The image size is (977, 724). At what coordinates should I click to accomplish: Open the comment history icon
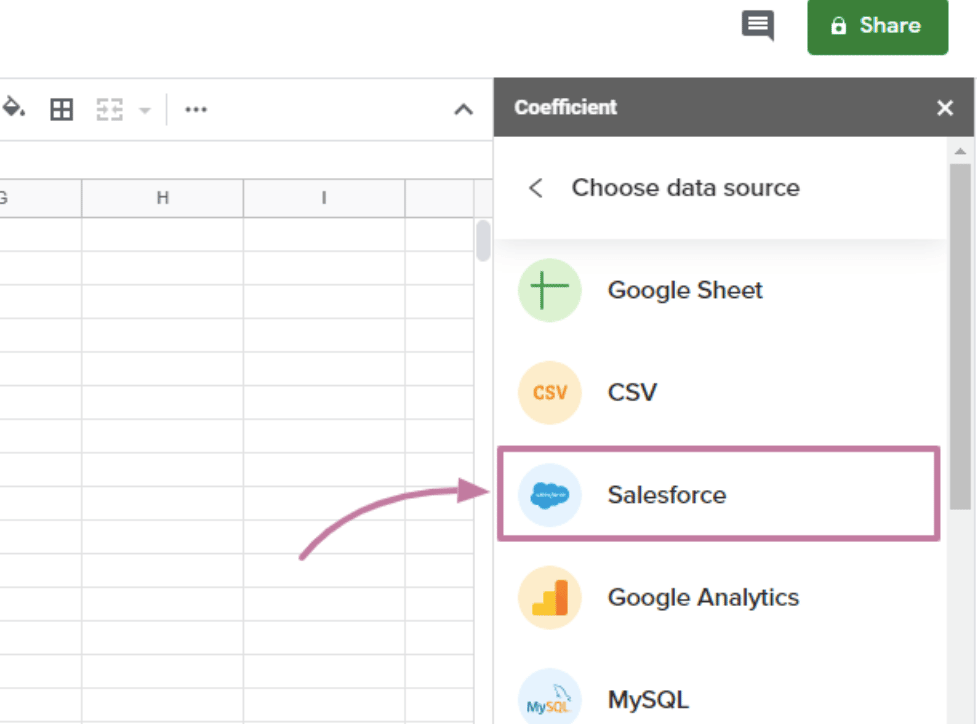pos(758,26)
